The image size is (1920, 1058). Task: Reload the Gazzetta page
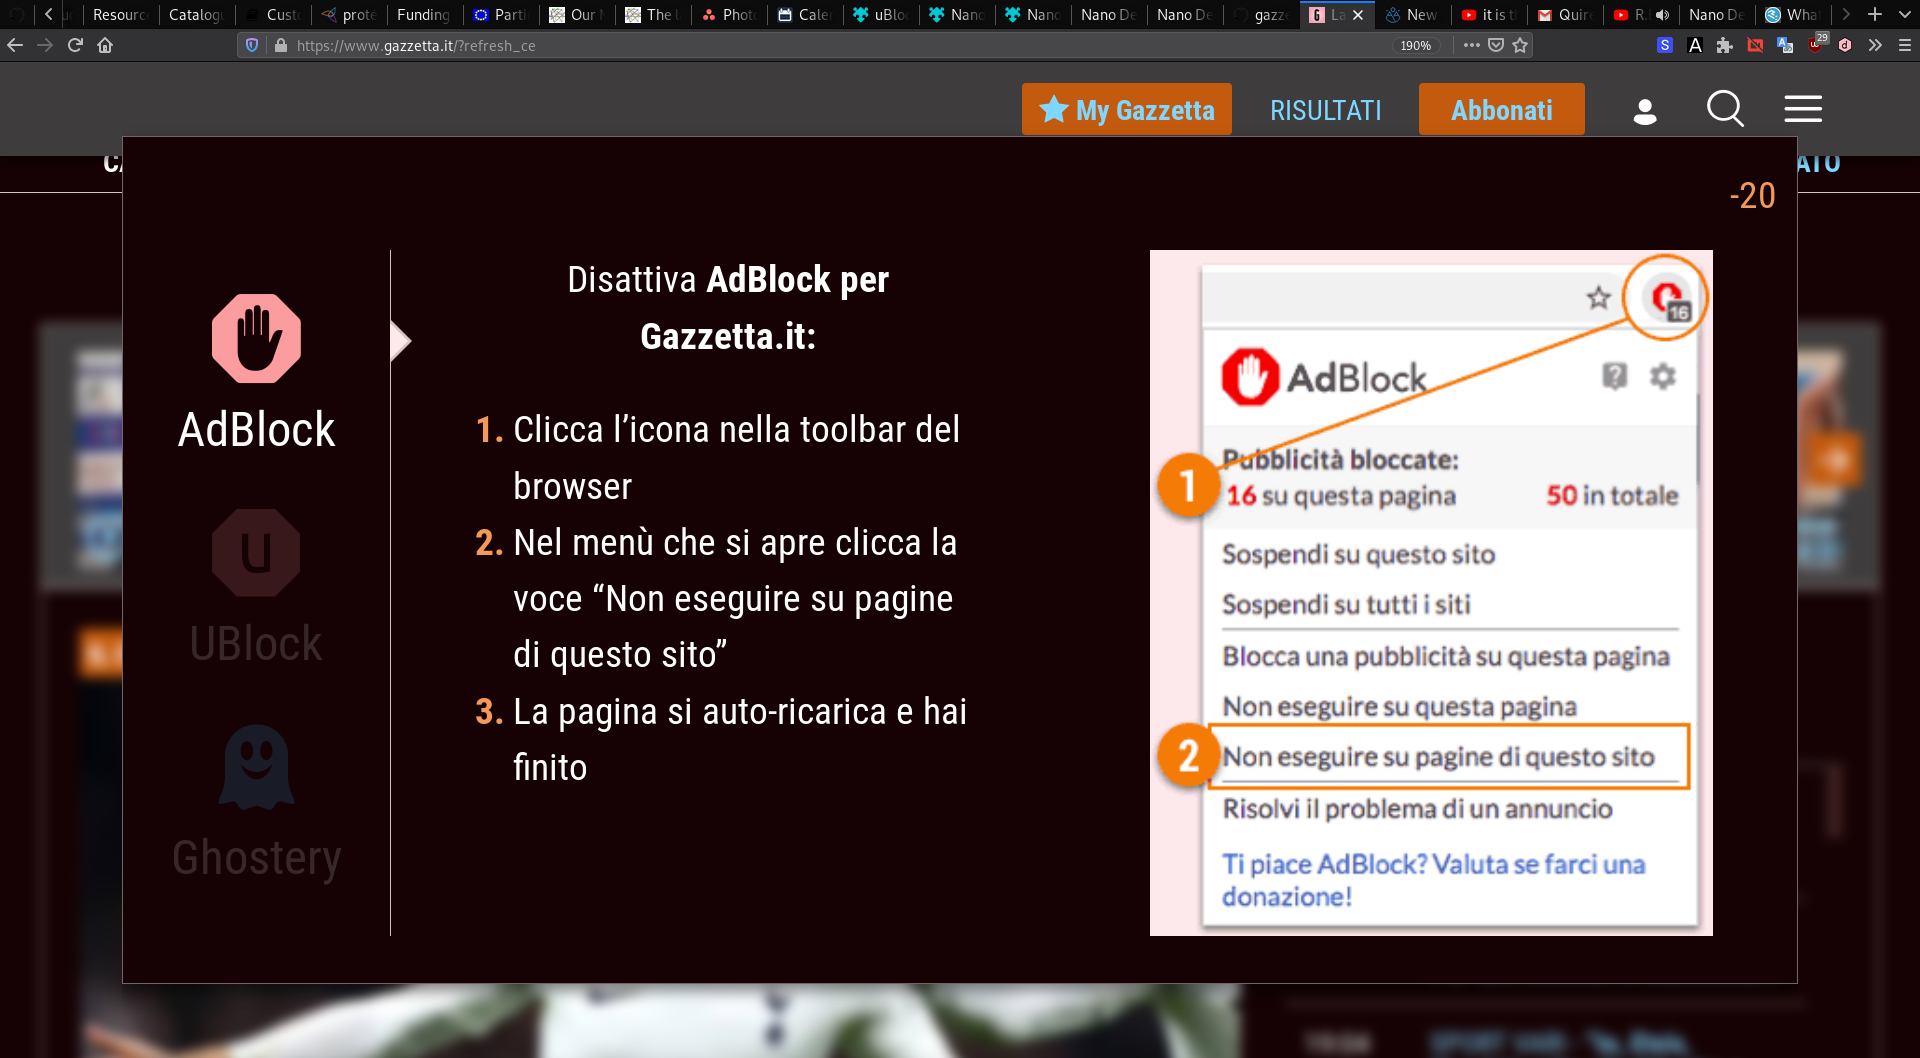point(75,45)
